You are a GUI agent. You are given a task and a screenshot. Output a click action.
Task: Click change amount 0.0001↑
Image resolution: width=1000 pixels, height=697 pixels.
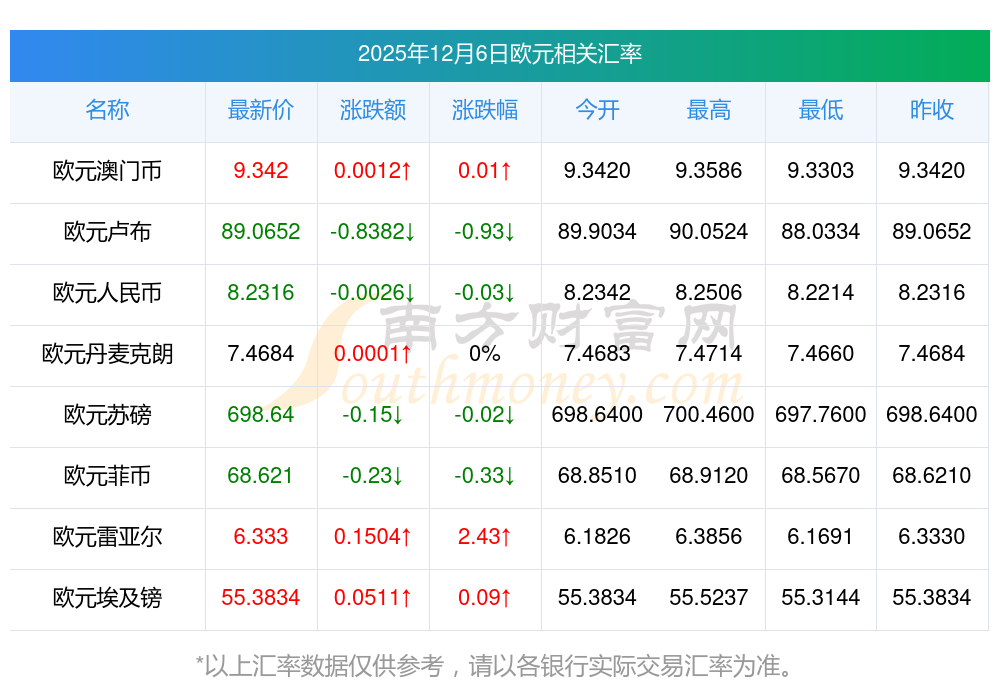tap(373, 353)
